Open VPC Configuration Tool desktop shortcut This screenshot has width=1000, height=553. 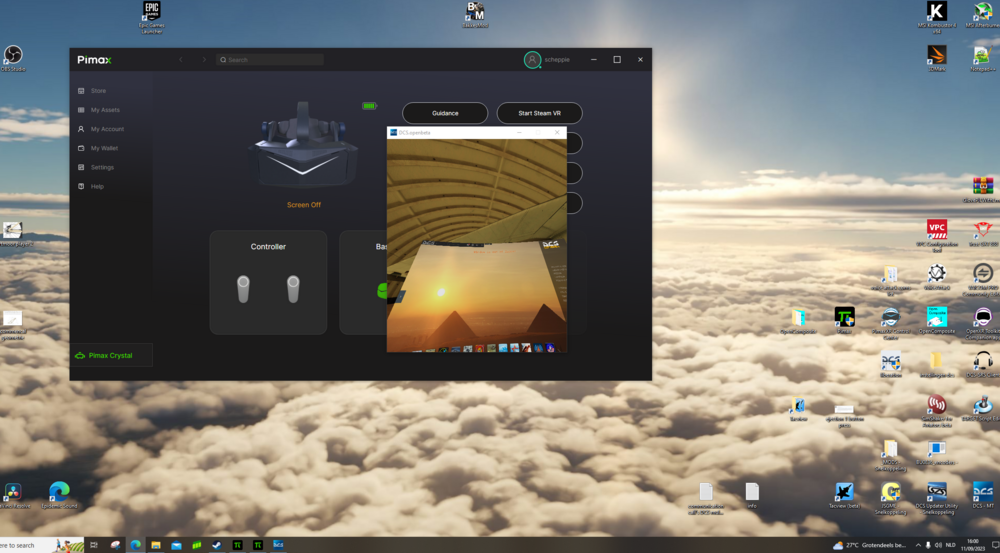coord(936,235)
